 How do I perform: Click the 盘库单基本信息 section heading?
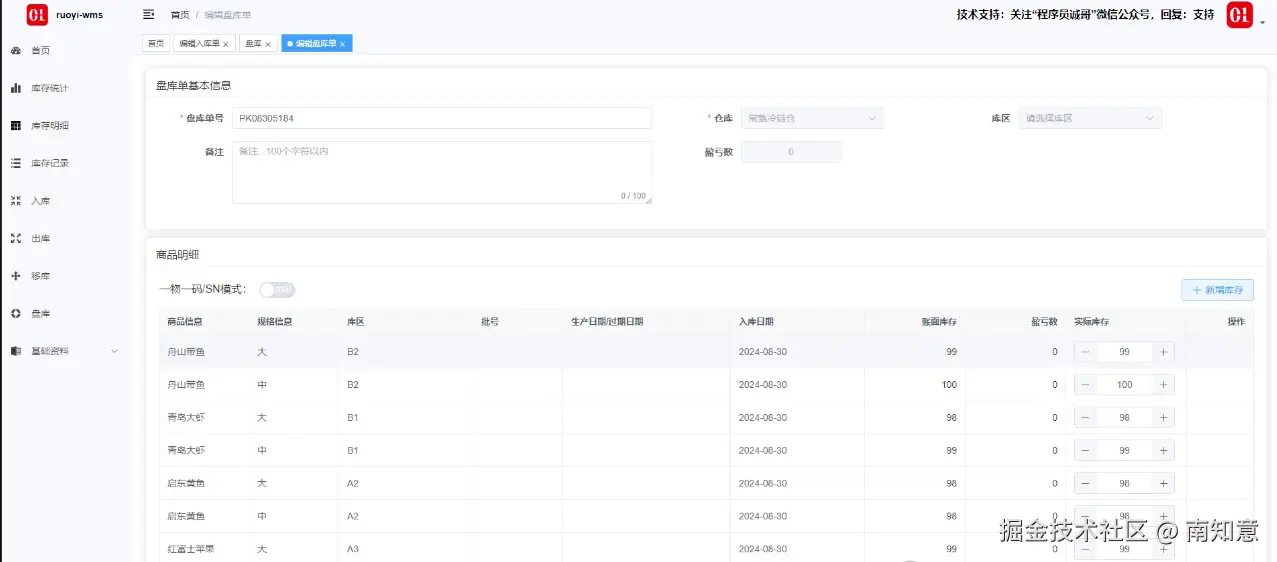193,86
